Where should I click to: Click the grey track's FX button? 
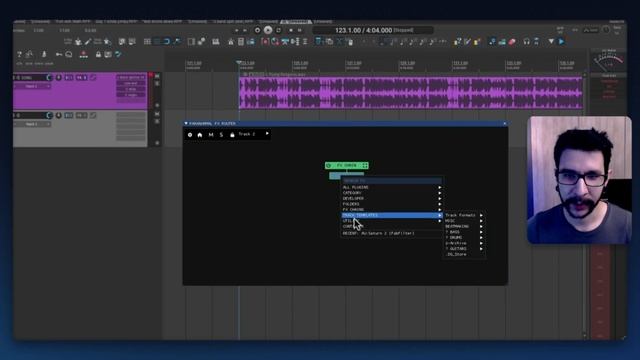pyautogui.click(x=81, y=116)
